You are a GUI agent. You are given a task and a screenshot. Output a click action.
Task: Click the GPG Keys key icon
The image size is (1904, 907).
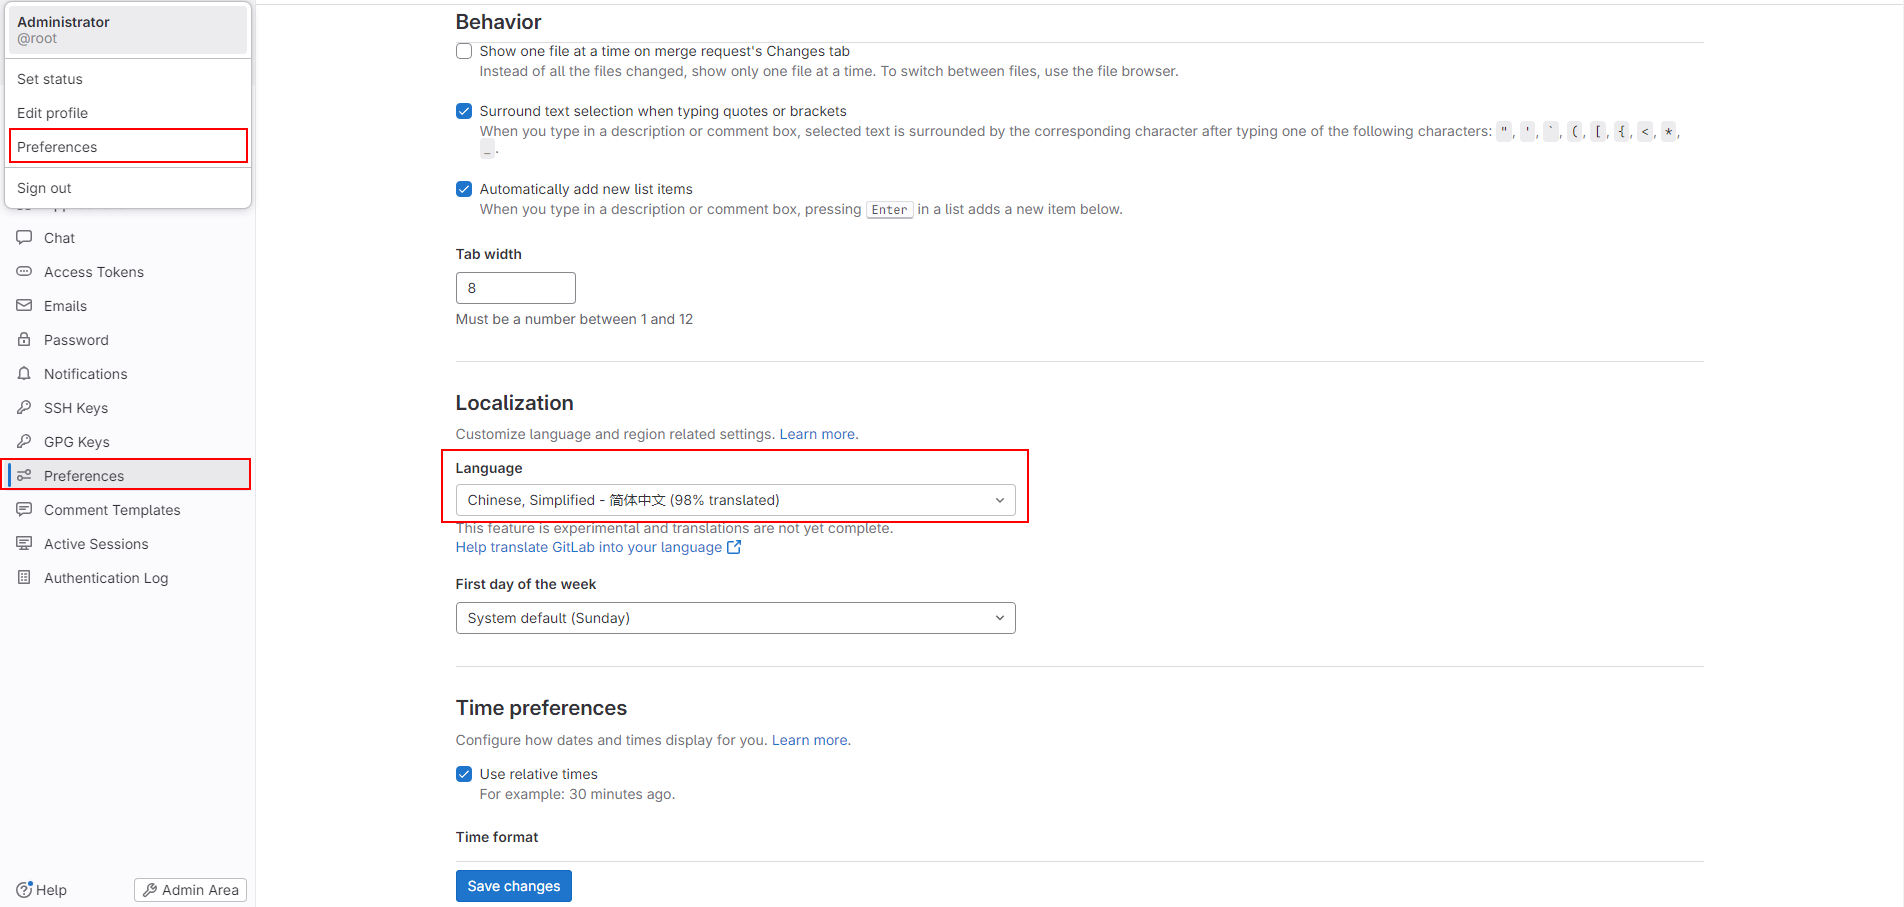click(x=24, y=442)
